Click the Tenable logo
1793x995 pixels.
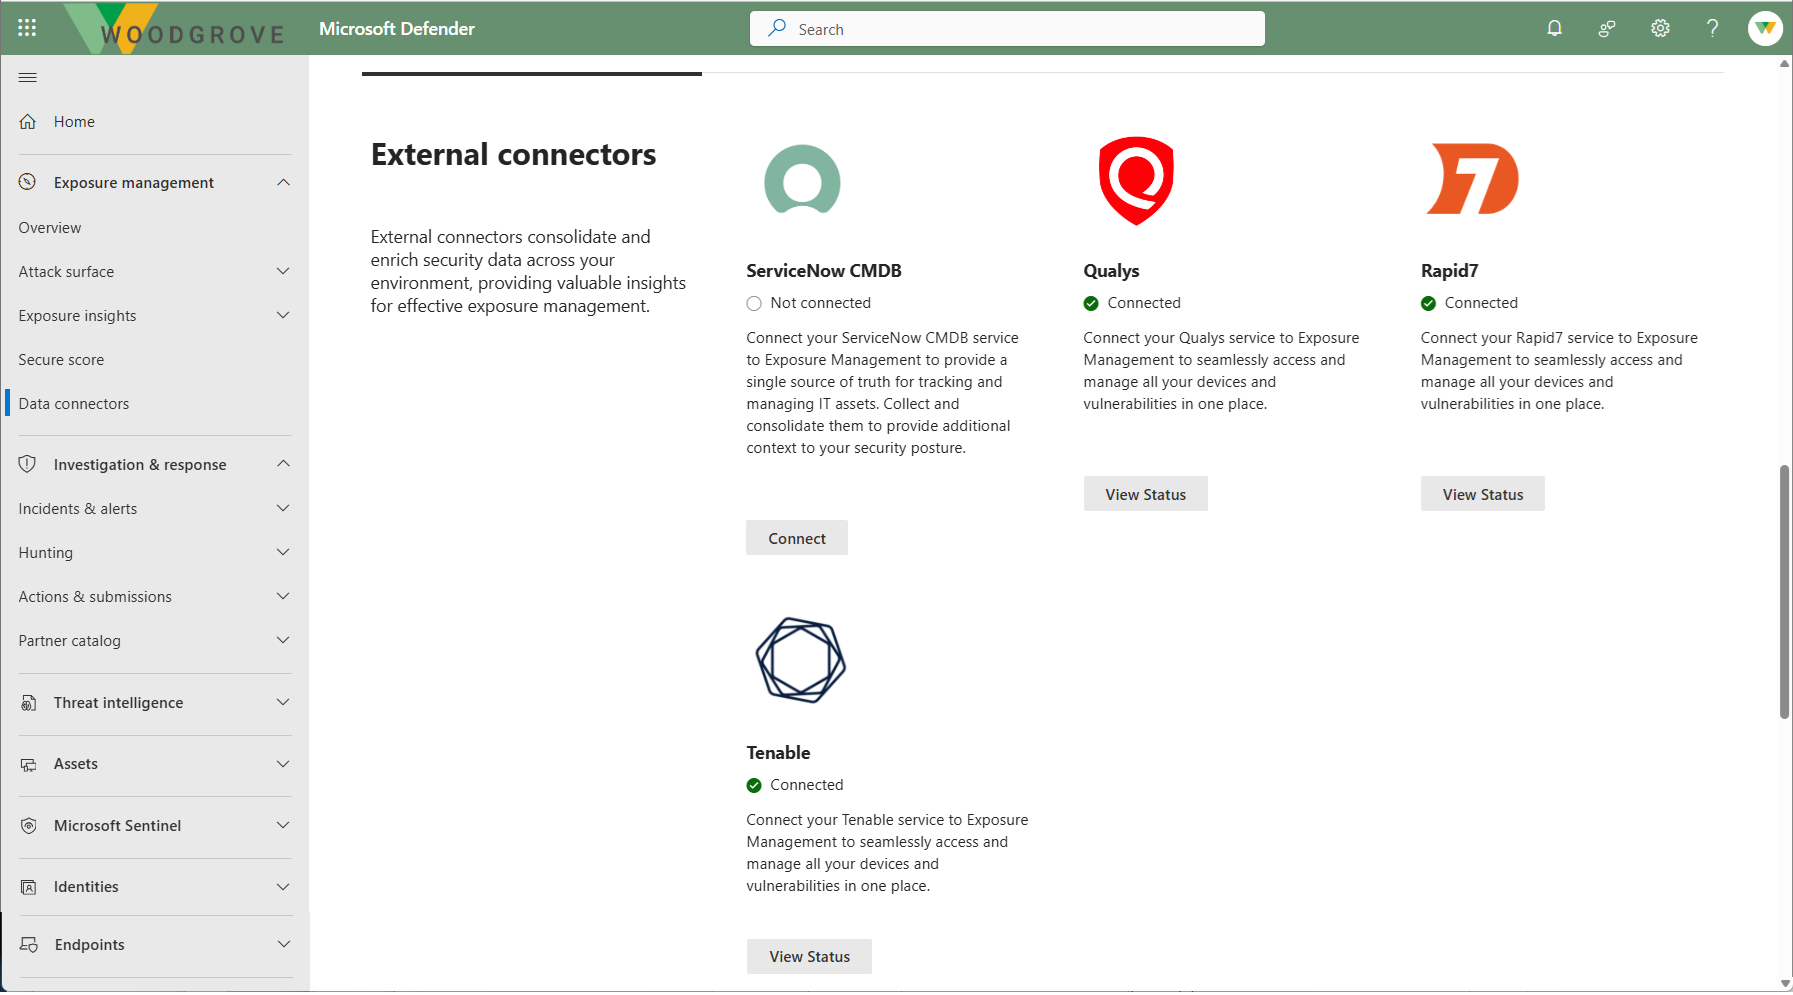pyautogui.click(x=801, y=660)
